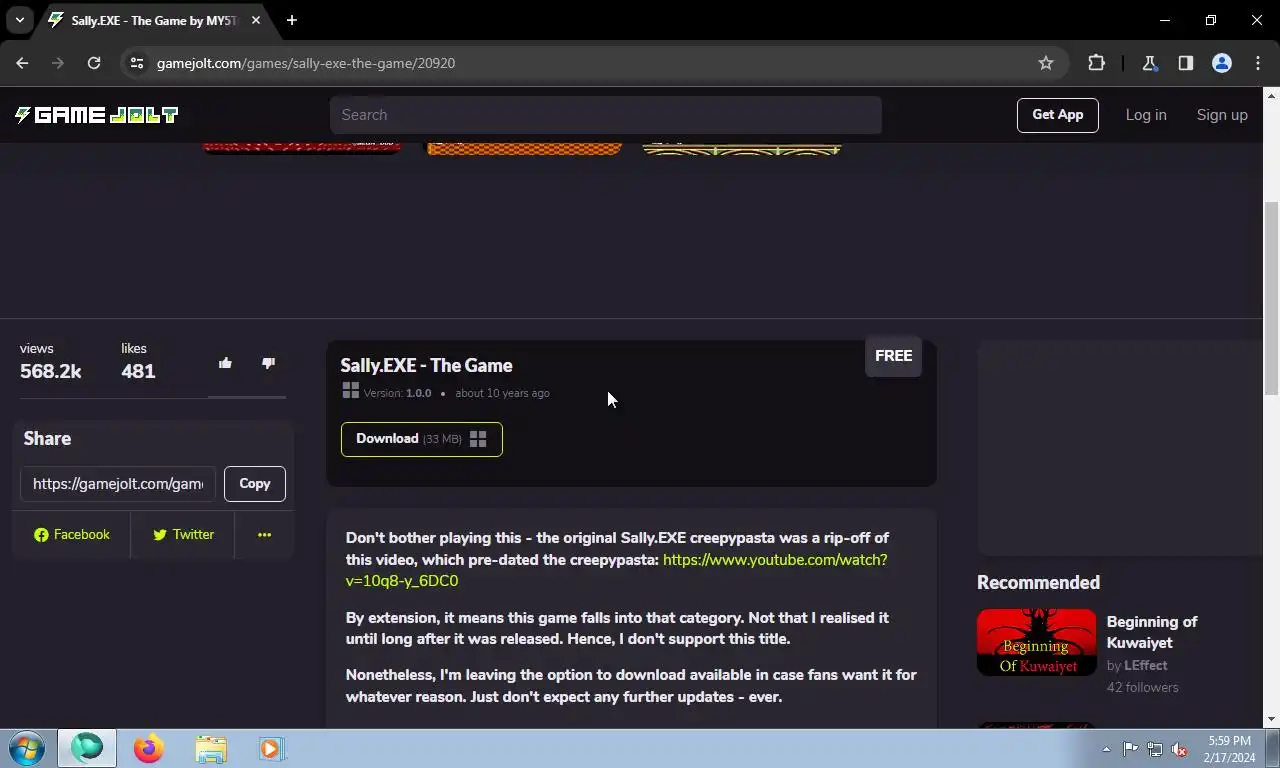Open Beginning of Kuwaiyet thumbnail
The width and height of the screenshot is (1280, 768).
point(1037,642)
